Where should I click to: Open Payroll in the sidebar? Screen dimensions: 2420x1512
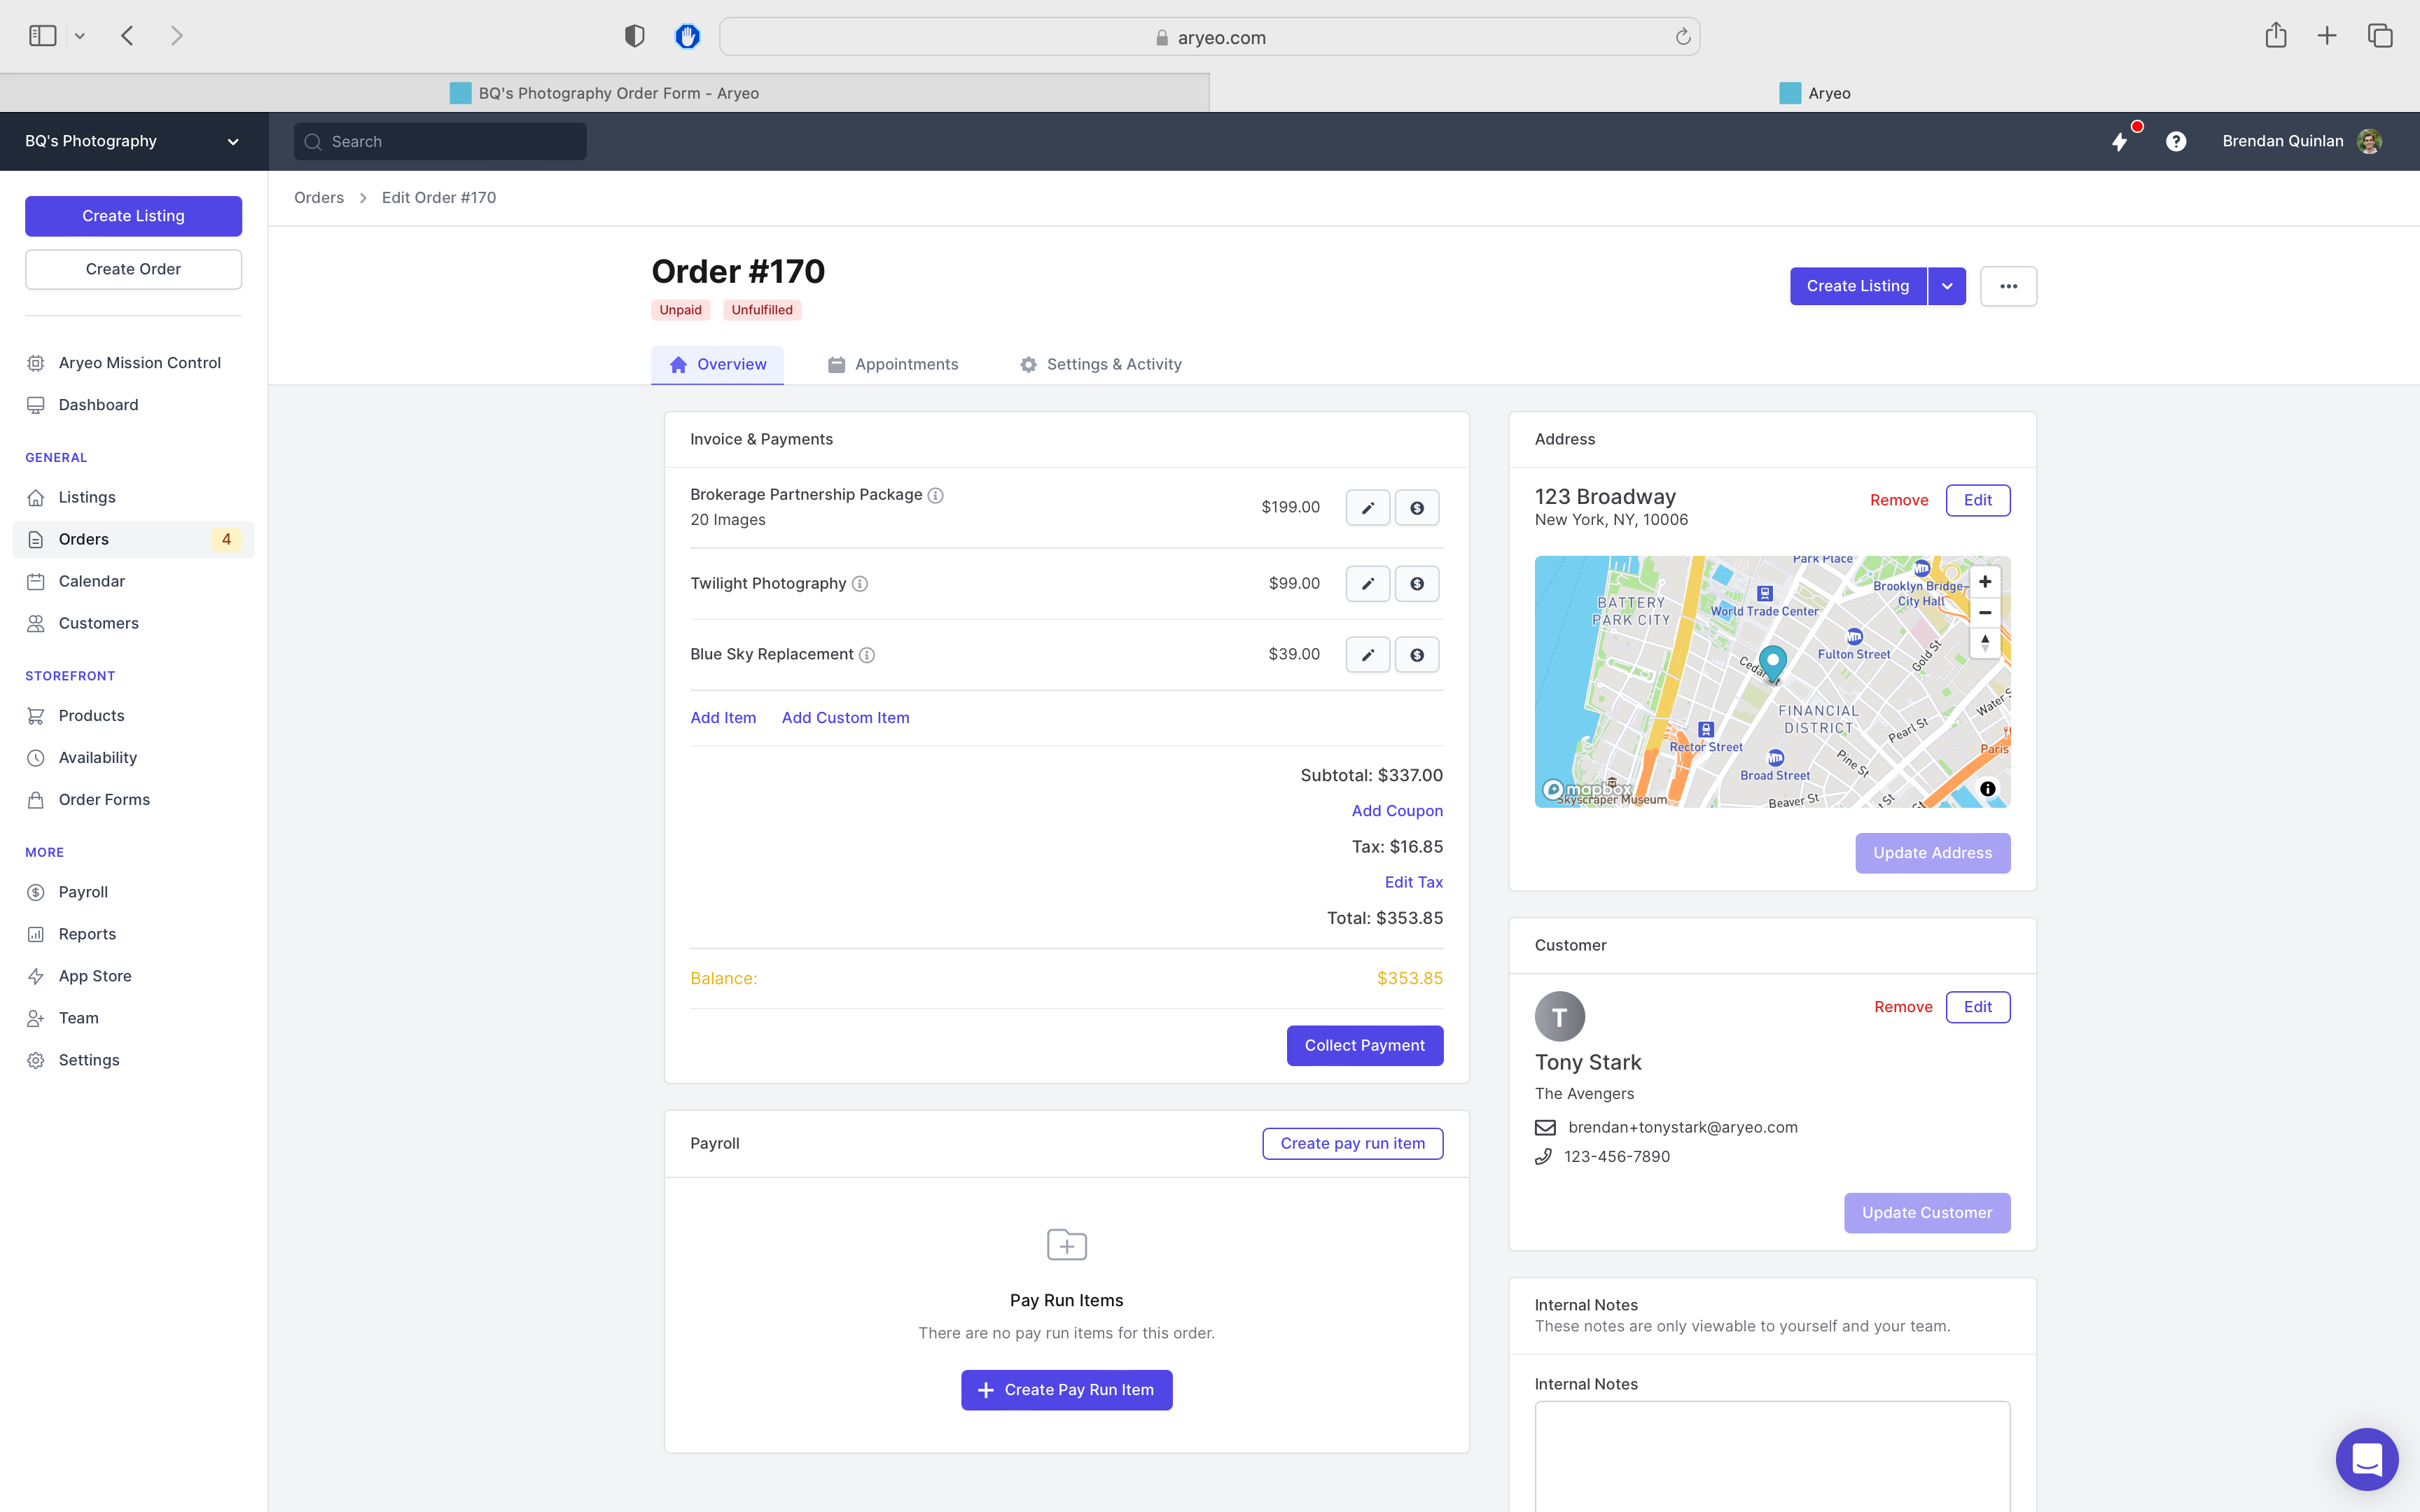(x=83, y=892)
